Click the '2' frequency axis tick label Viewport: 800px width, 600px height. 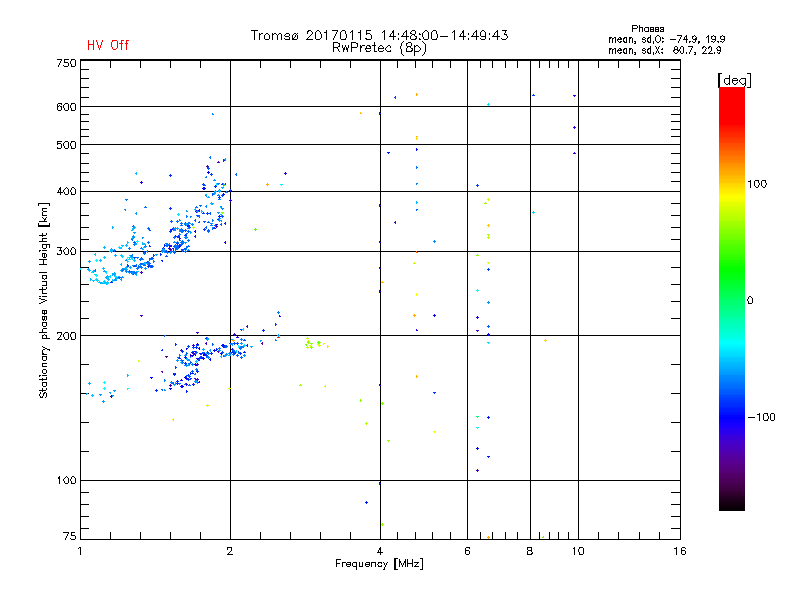coord(230,551)
